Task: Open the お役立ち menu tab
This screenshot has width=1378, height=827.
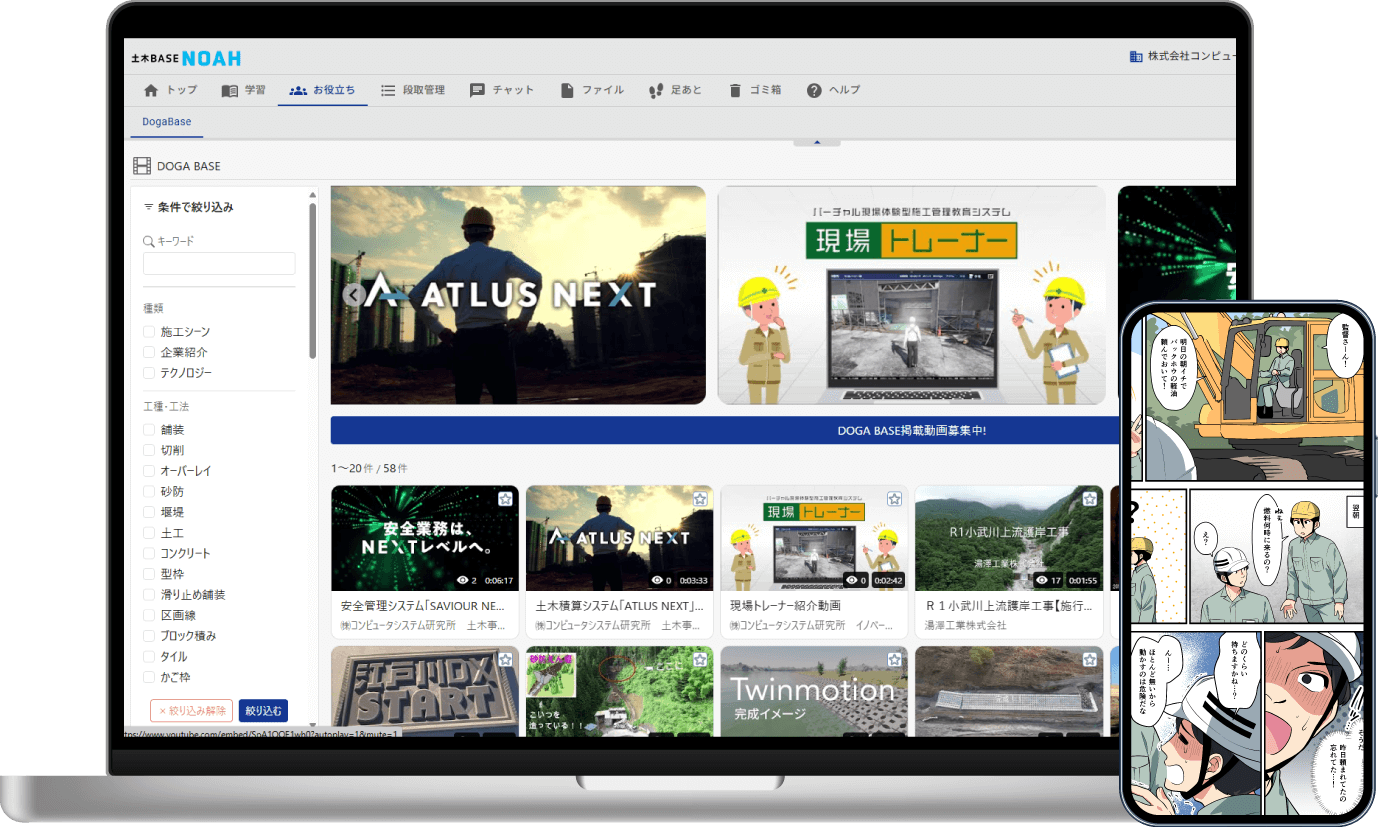Action: (322, 89)
